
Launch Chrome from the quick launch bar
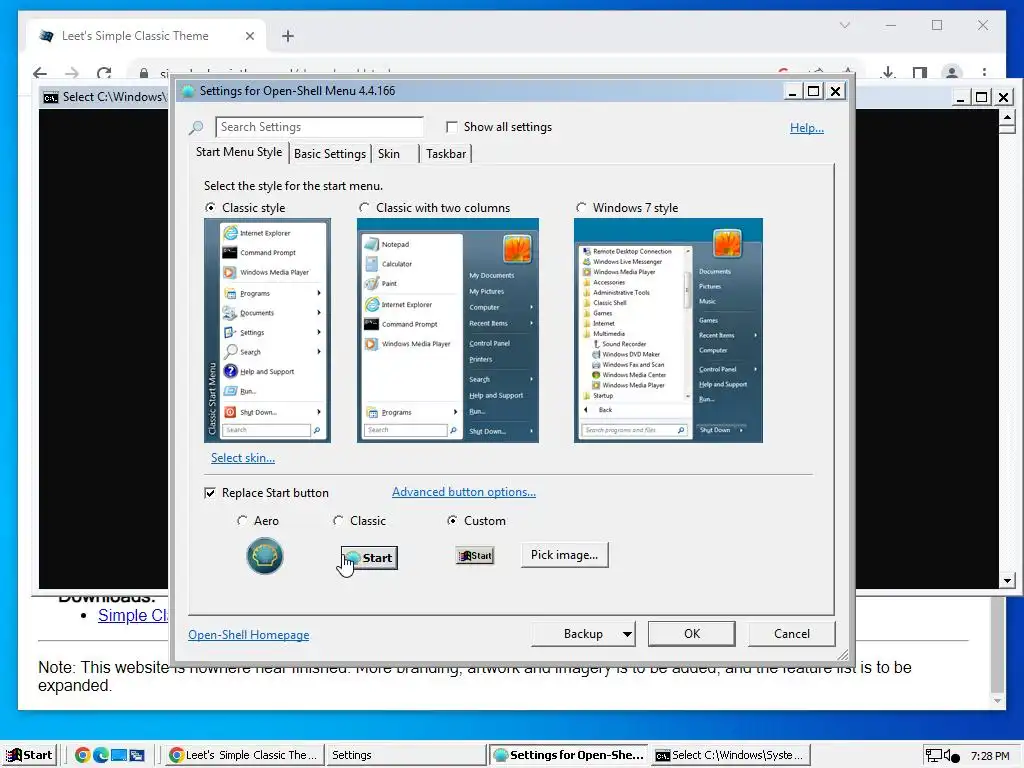(82, 756)
